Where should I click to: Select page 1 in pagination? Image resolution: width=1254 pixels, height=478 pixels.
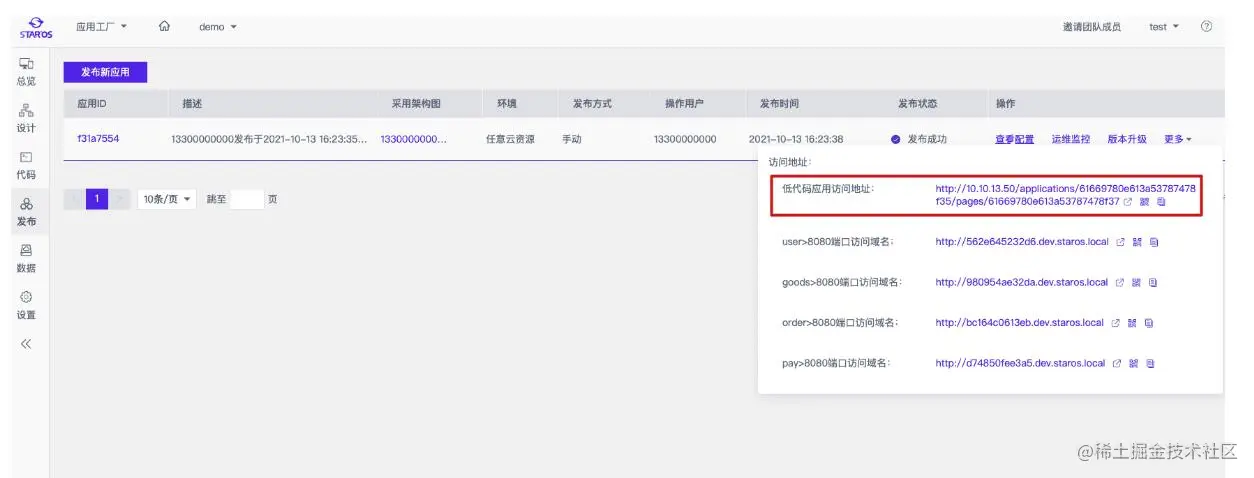pyautogui.click(x=97, y=199)
